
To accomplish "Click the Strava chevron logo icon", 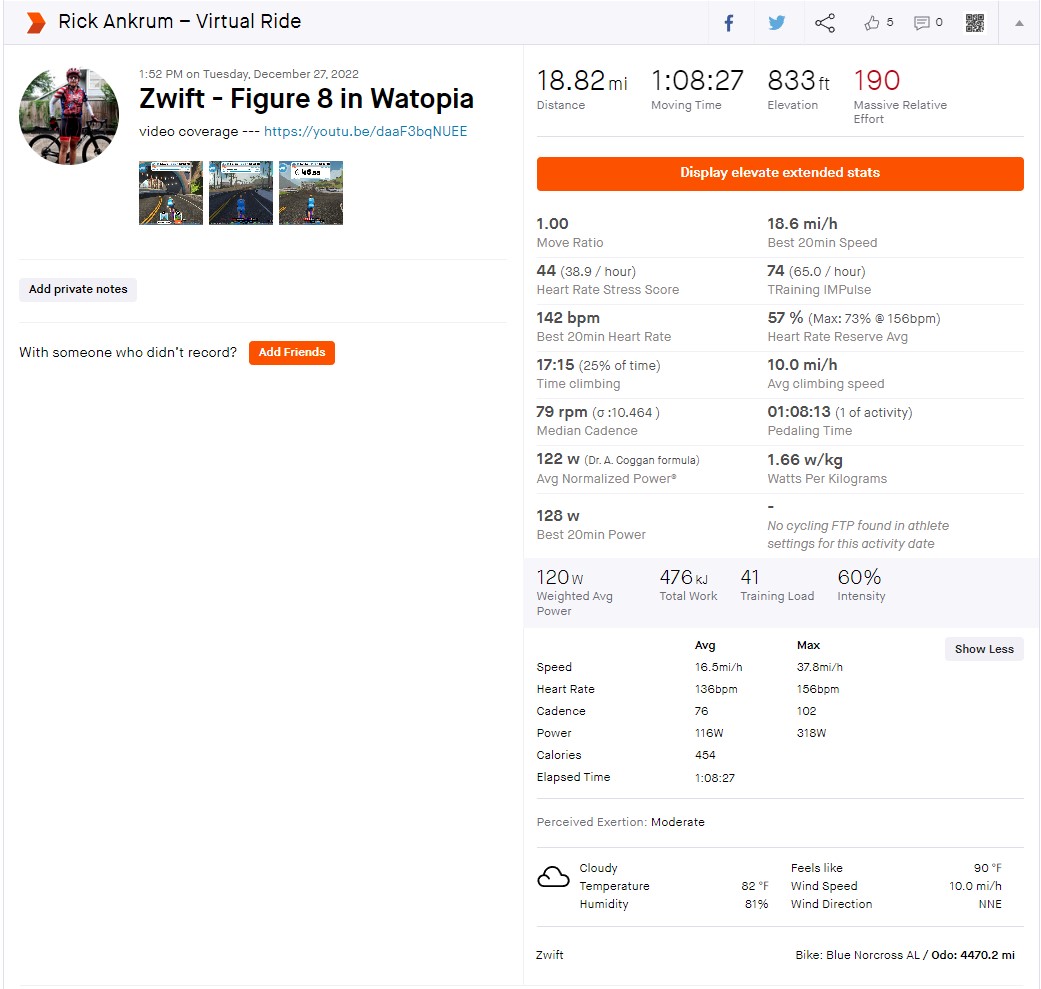I will click(x=36, y=22).
